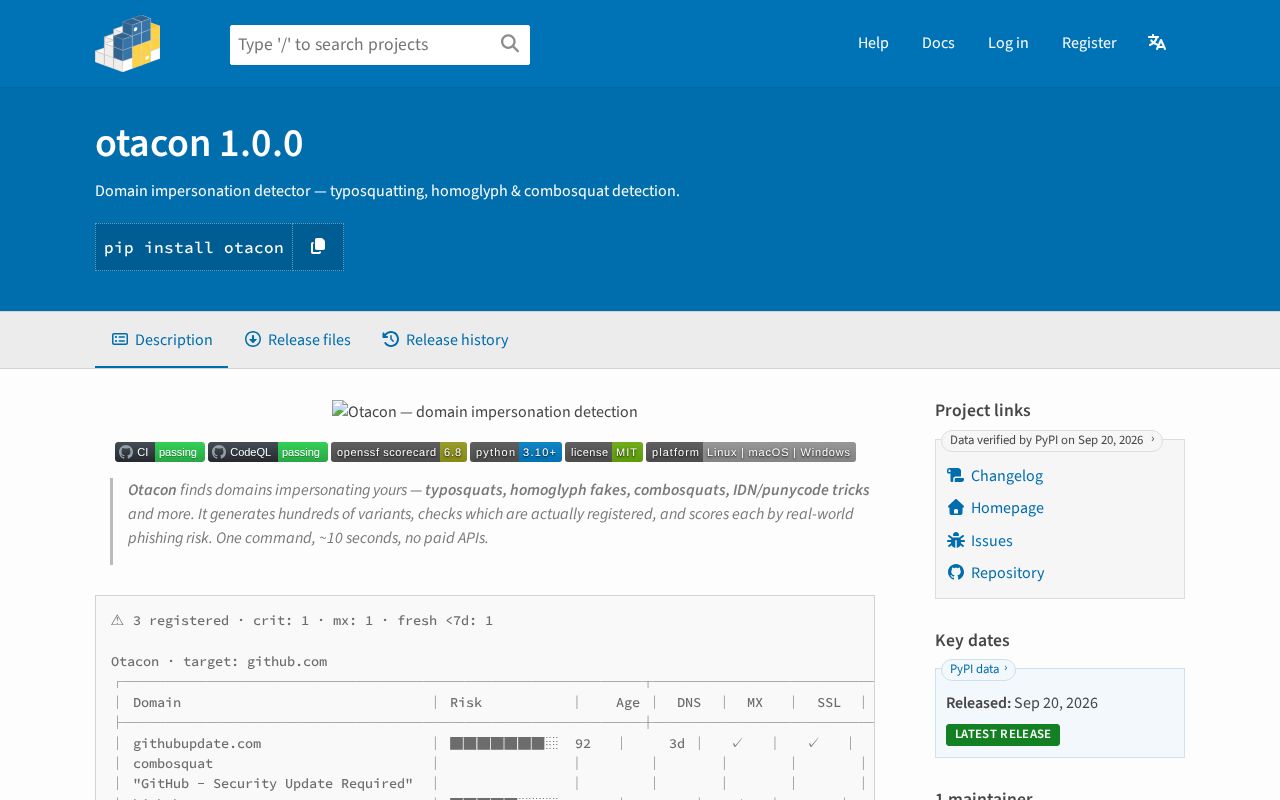Click the Log in link
Screen dimensions: 1280x800
[x=1008, y=43]
